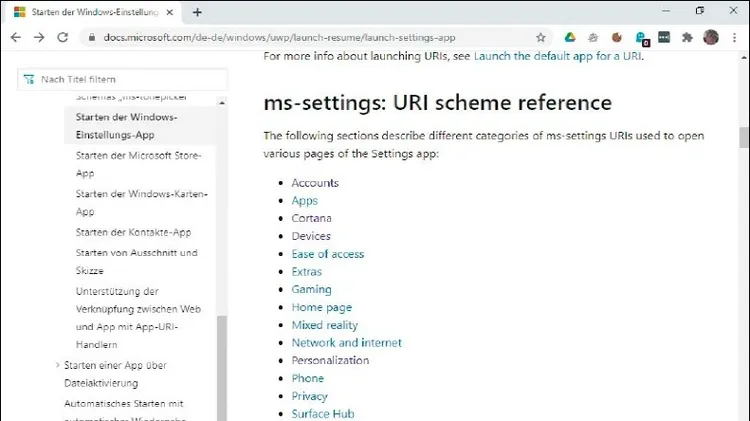This screenshot has height=421, width=750.
Task: Close the Starten der Windows-Einstellung tab
Action: tap(170, 12)
